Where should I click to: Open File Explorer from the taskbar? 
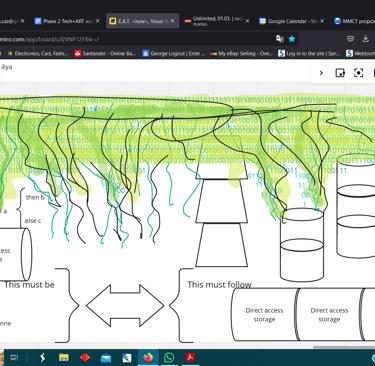coord(63,358)
